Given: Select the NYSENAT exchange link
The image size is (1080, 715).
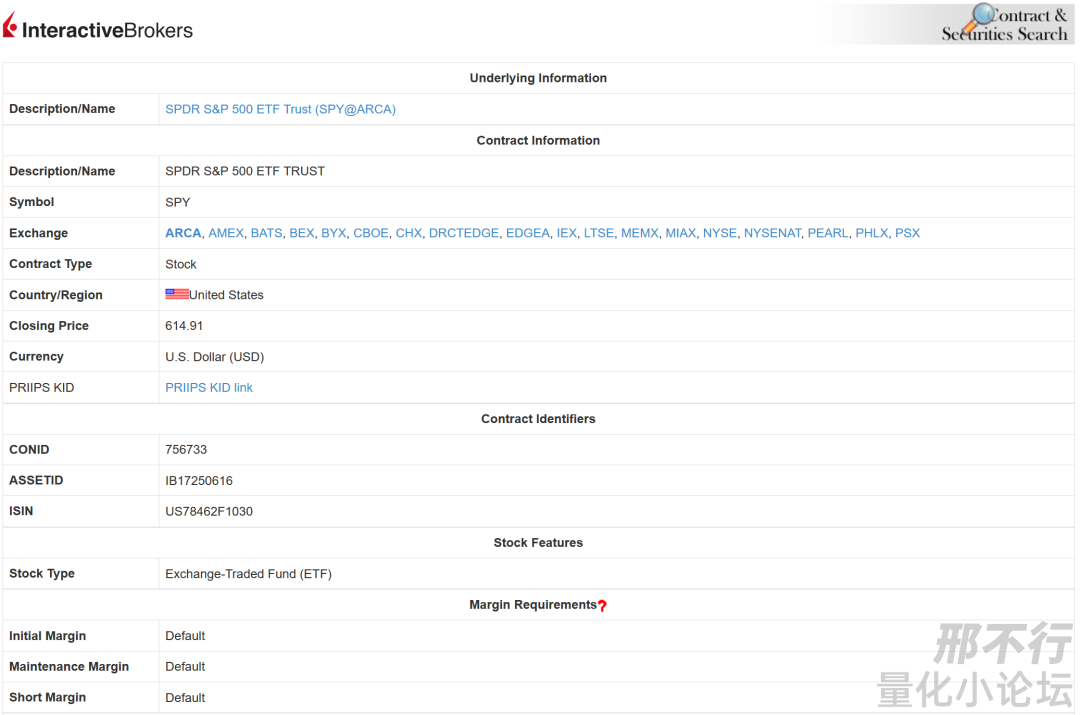Looking at the screenshot, I should click(772, 233).
